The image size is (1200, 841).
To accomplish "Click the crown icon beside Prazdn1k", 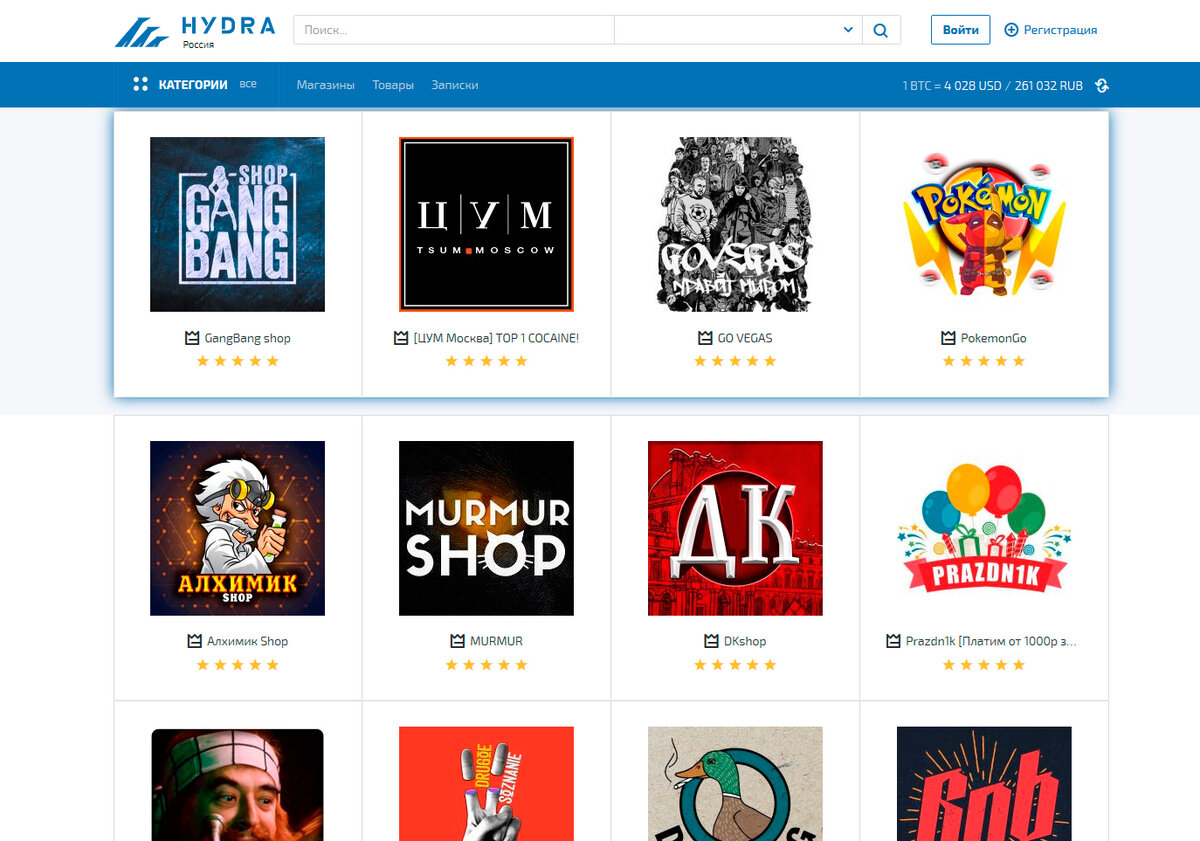I will pyautogui.click(x=894, y=641).
